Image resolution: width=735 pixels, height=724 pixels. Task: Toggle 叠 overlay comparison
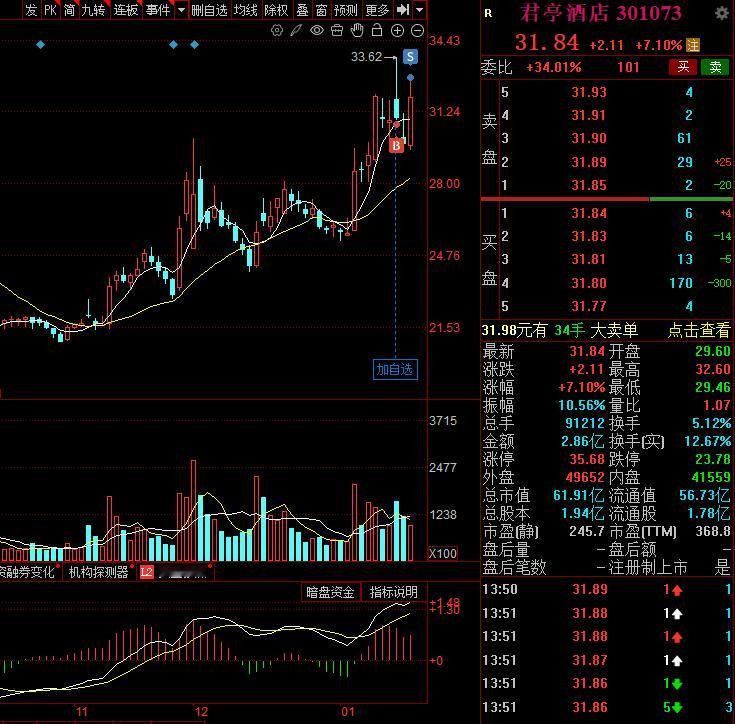click(x=303, y=9)
